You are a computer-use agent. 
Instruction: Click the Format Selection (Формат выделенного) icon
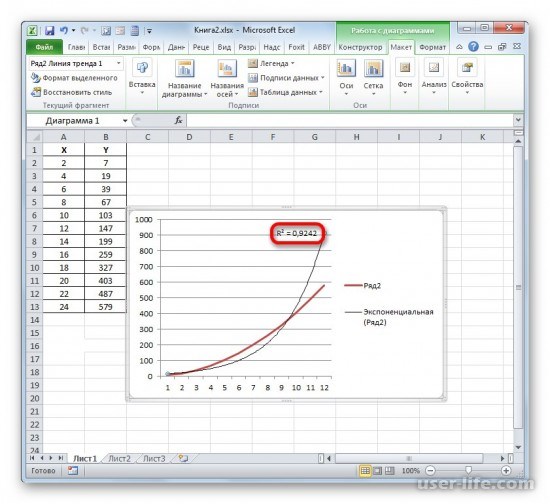tap(35, 78)
